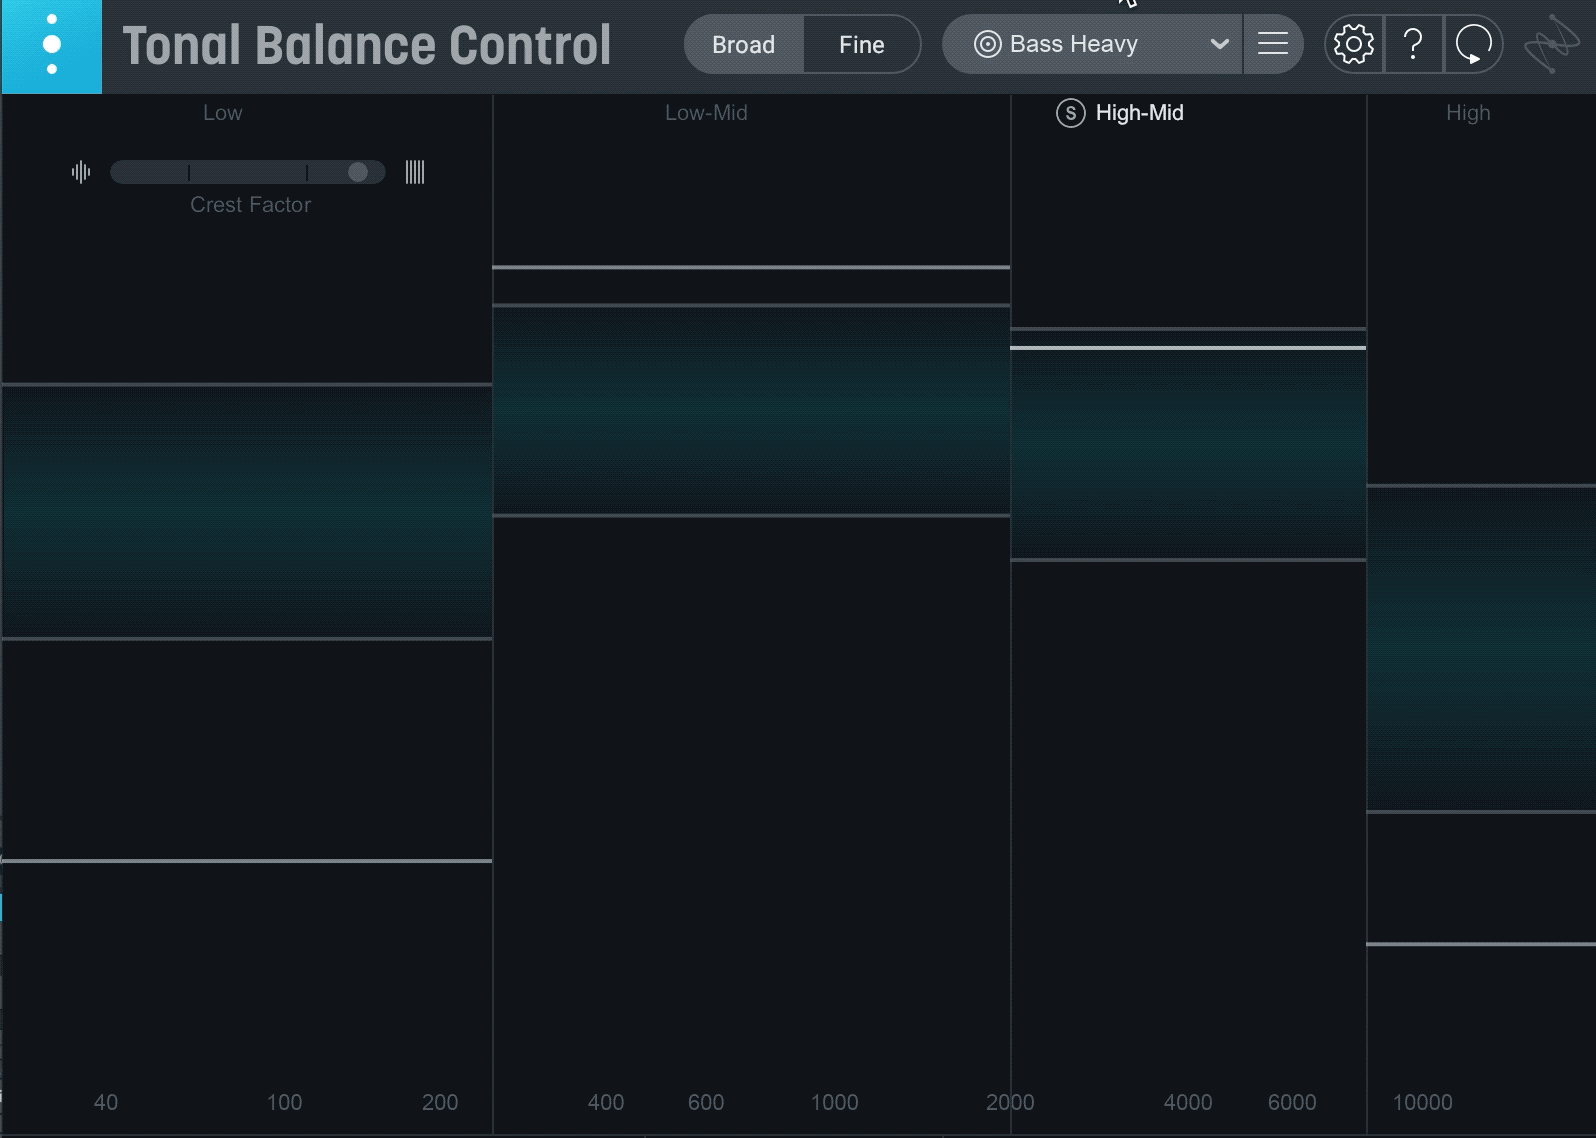The image size is (1596, 1138).
Task: Toggle solo S icon for High-Mid band
Action: (1070, 113)
